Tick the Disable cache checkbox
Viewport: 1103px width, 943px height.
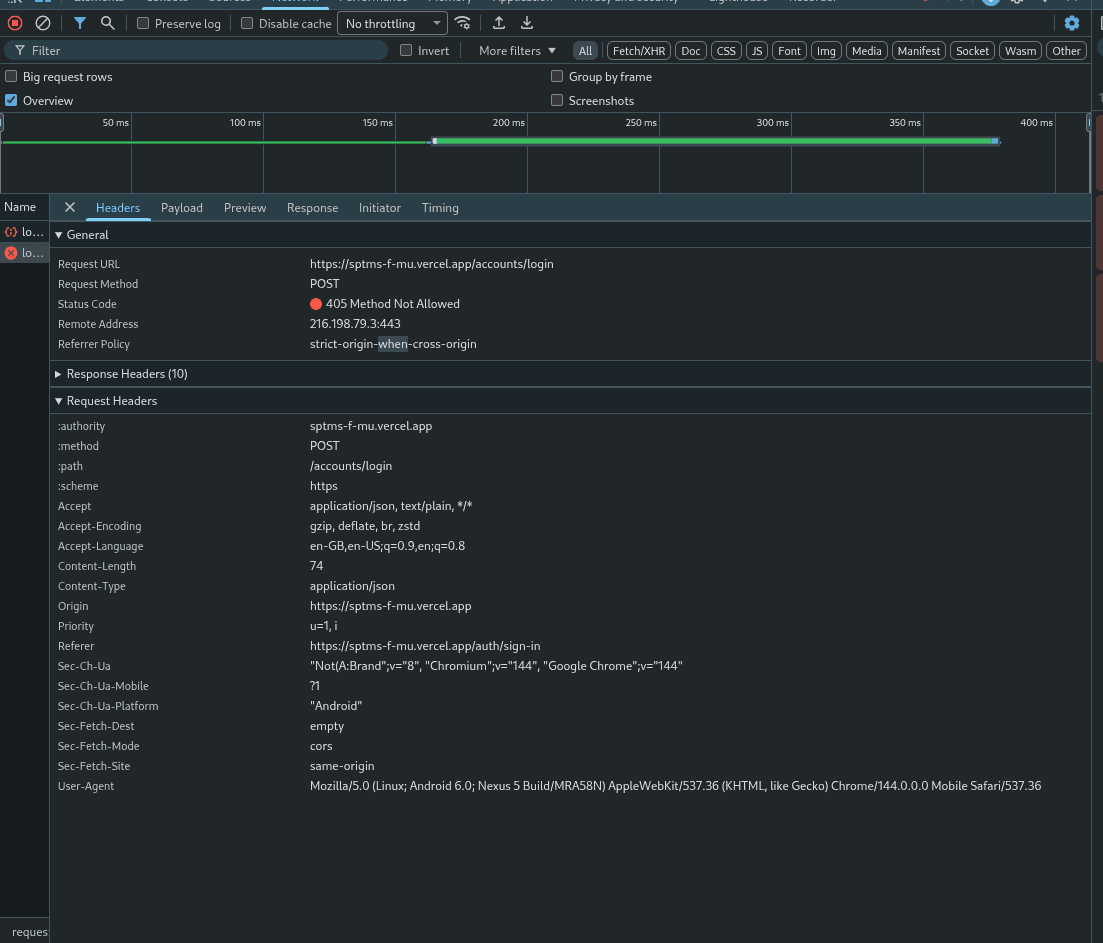pyautogui.click(x=247, y=23)
